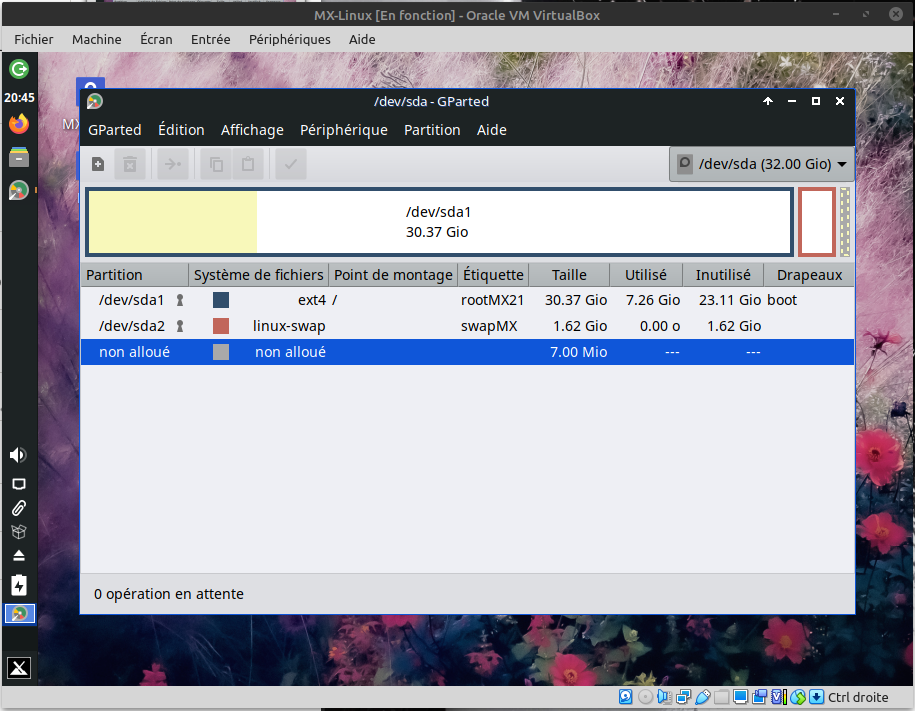Click the new partition toolbar icon
The image size is (915, 711).
98,165
